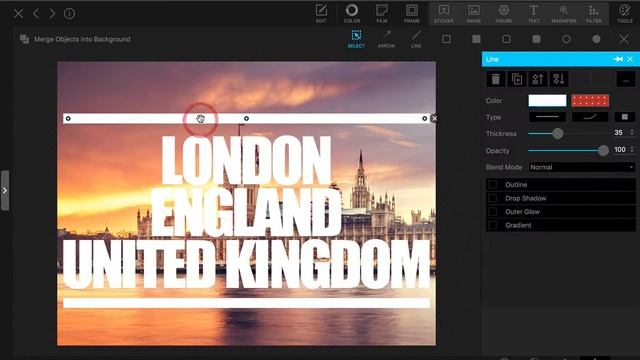Click the Opacity slider handle
Viewport: 640px width, 360px height.
(603, 151)
